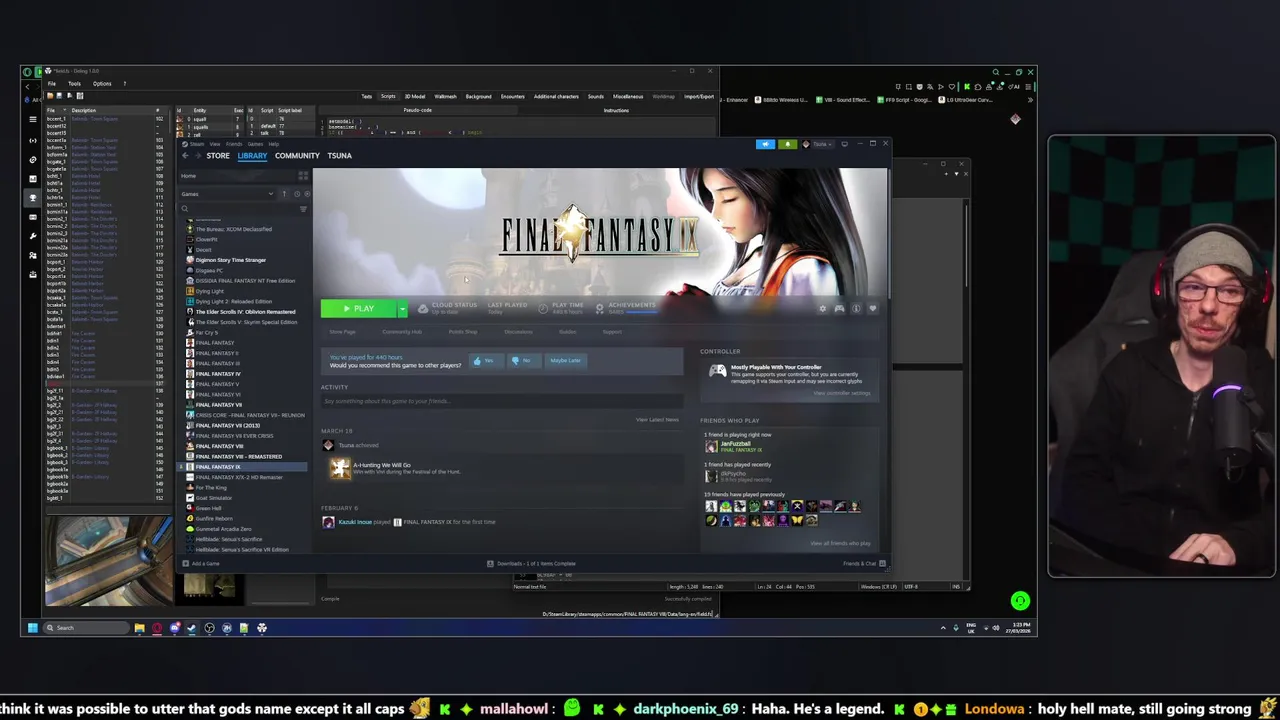Select Far Cry 5 in the library list

[205, 332]
